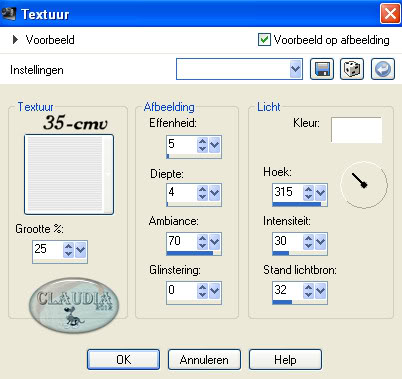Open the Diepte slider dropdown

(x=214, y=193)
